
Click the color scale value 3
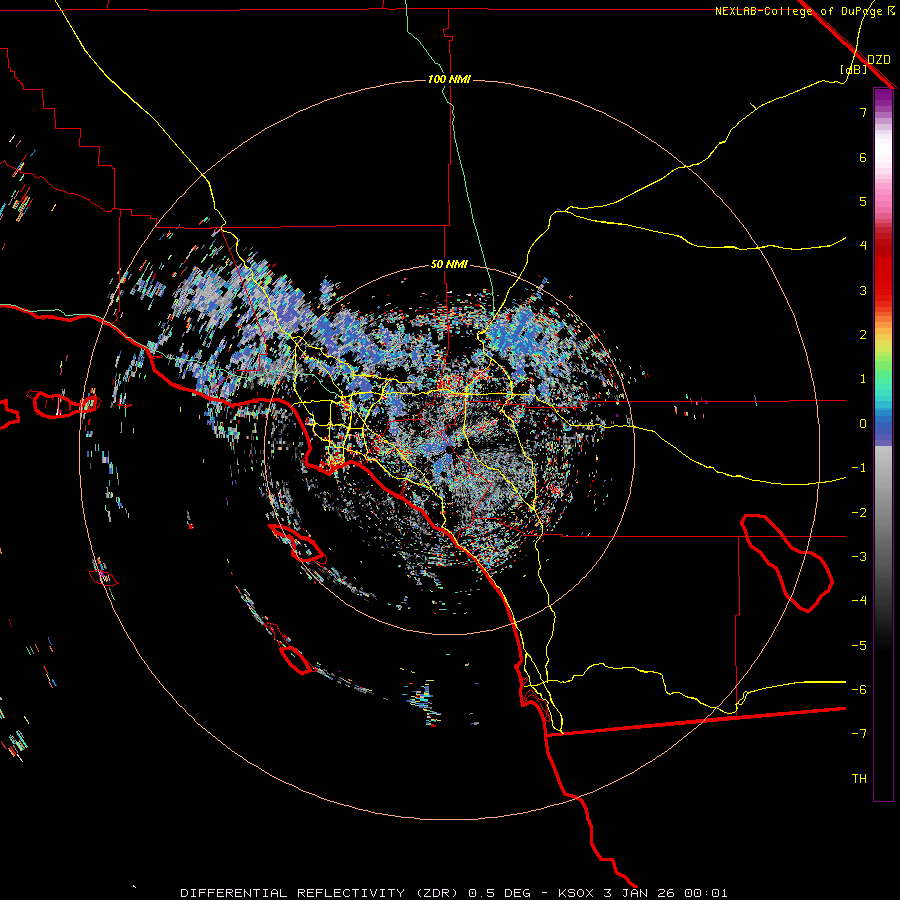pyautogui.click(x=863, y=290)
